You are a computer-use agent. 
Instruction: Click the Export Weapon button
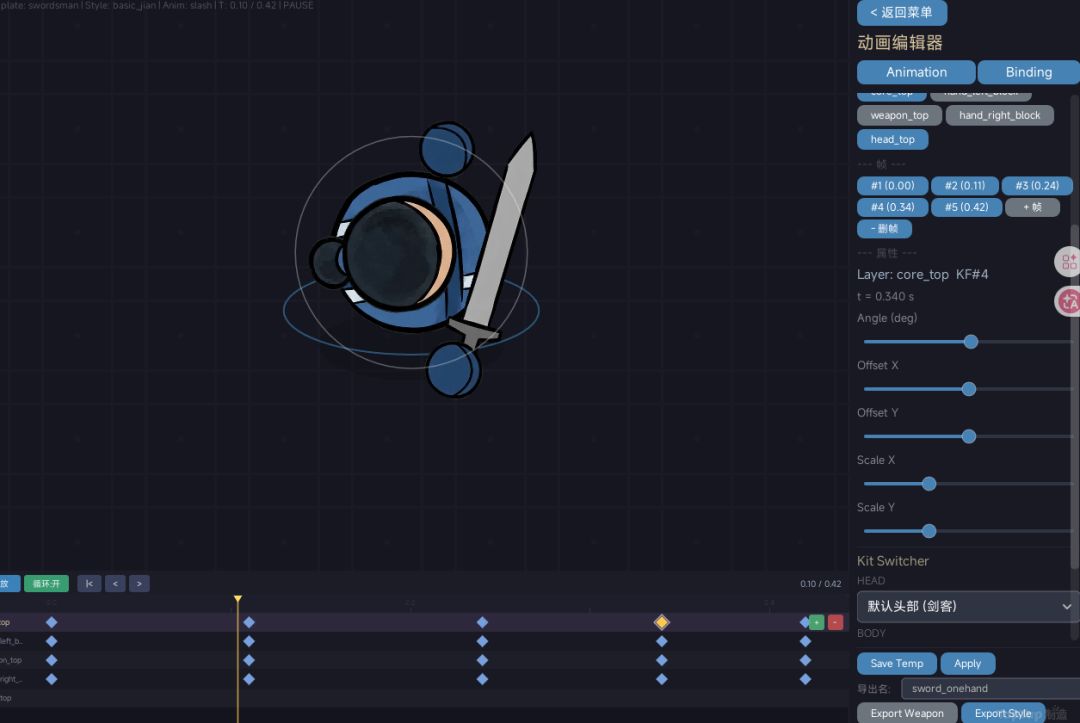907,713
